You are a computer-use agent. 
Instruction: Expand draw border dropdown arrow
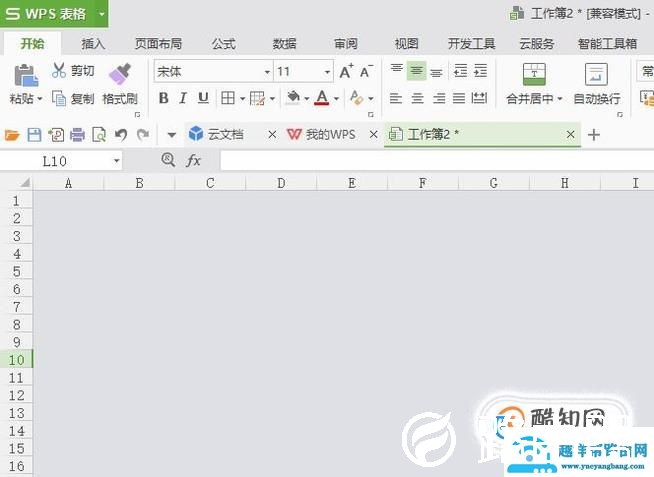(x=272, y=99)
